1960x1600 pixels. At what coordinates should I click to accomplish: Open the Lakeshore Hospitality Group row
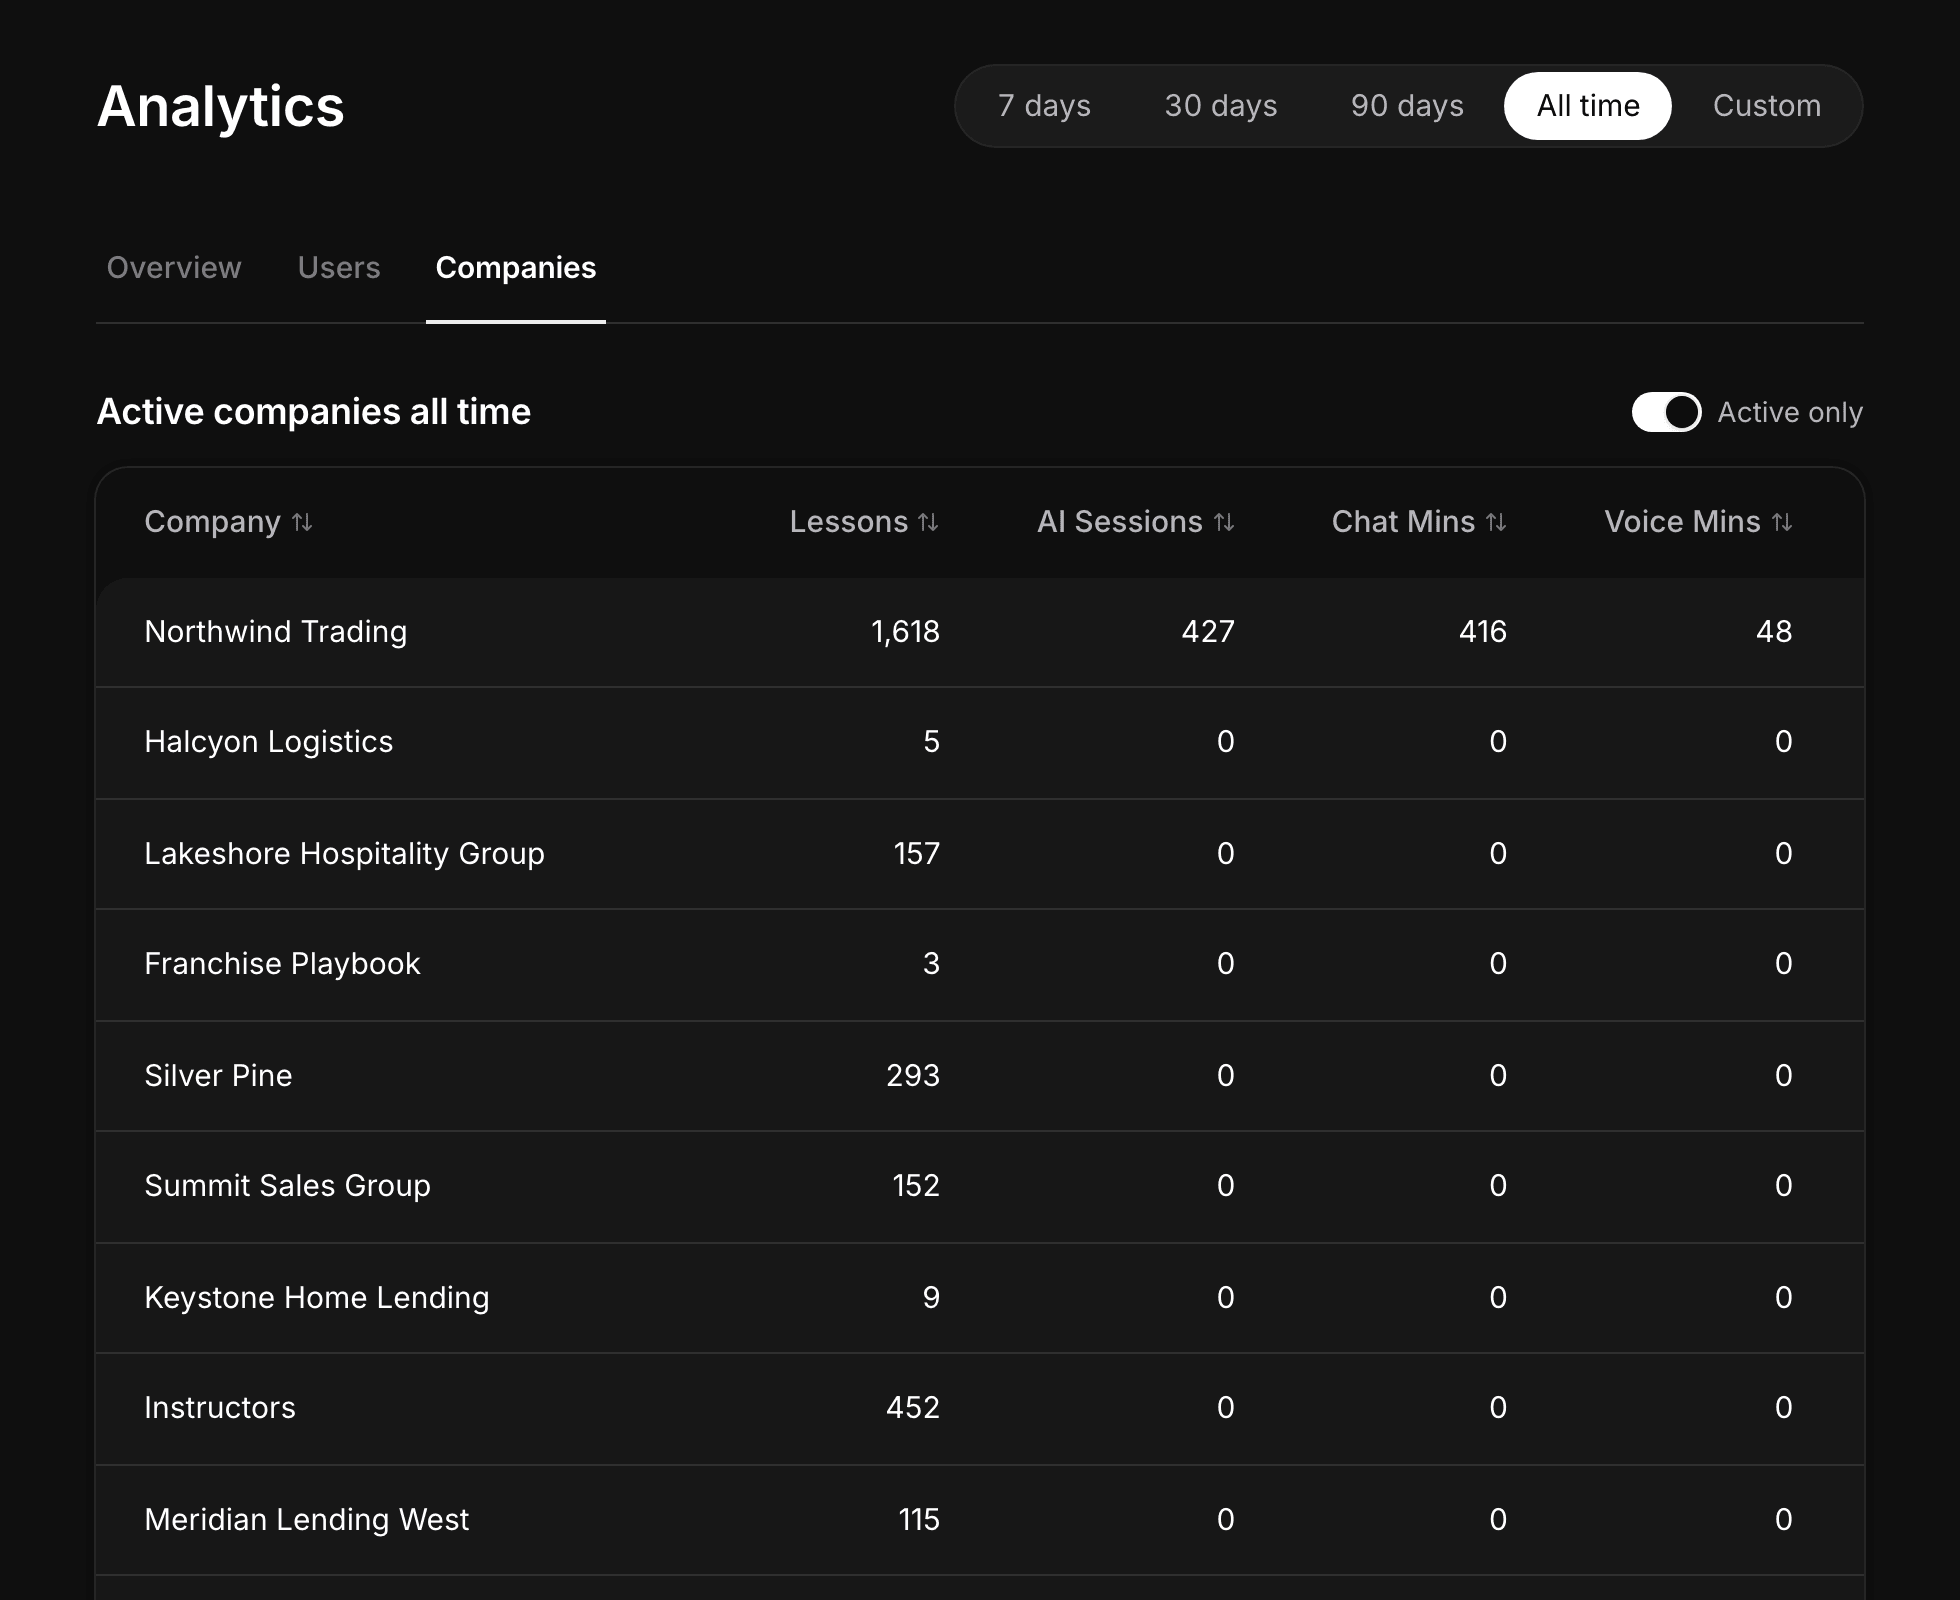point(980,854)
